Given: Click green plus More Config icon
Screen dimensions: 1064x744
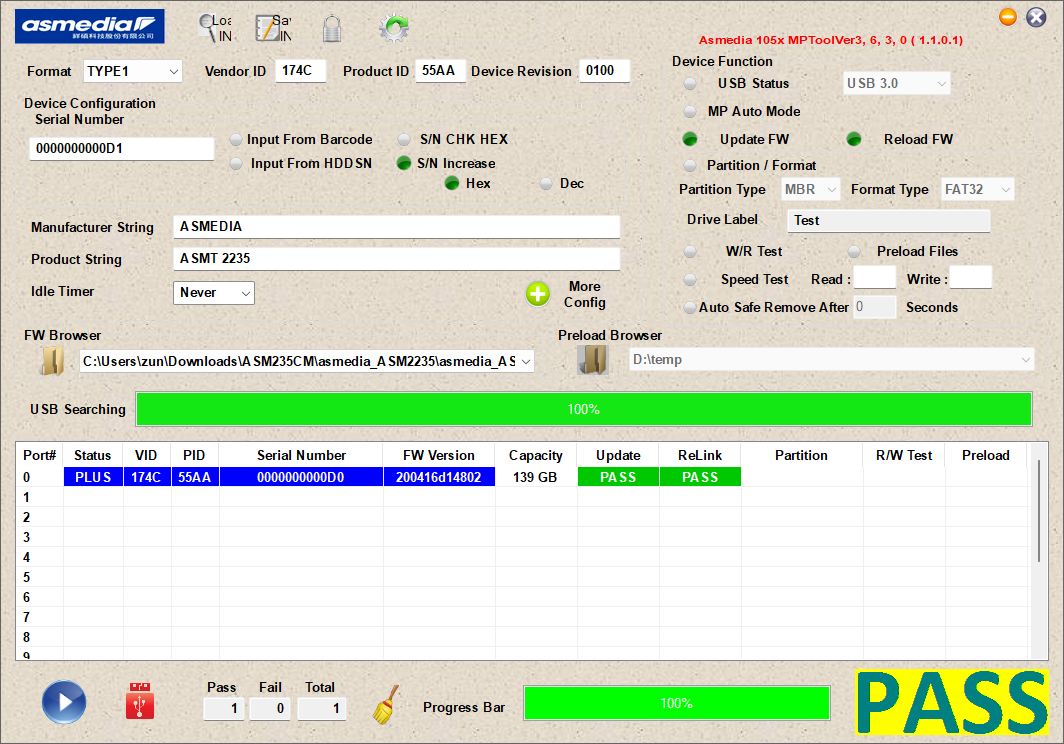Looking at the screenshot, I should coord(538,294).
